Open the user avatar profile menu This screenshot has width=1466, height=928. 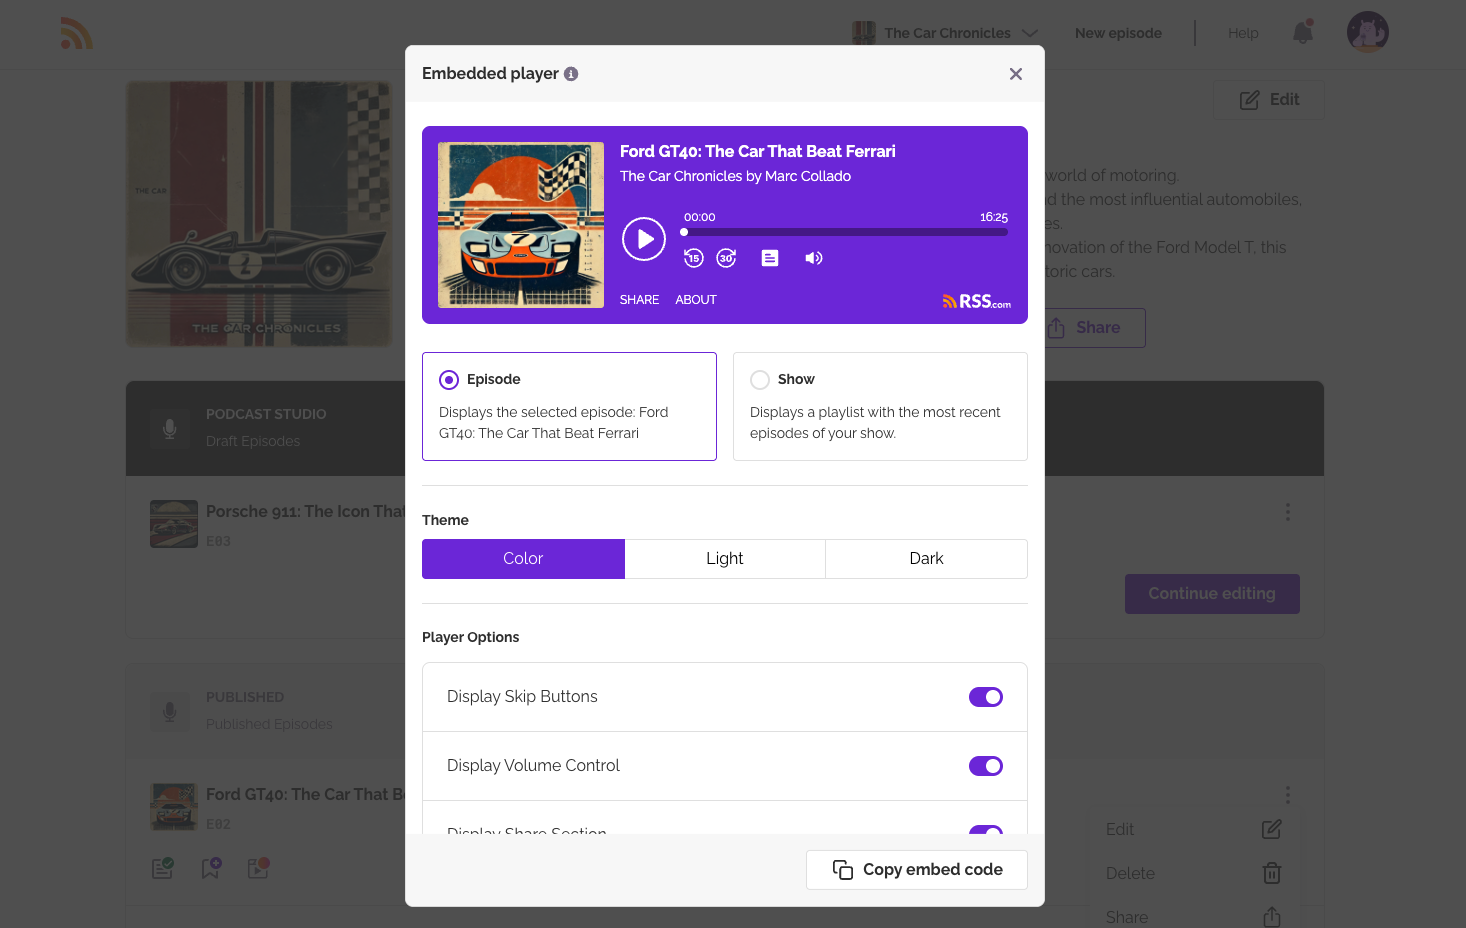tap(1368, 32)
